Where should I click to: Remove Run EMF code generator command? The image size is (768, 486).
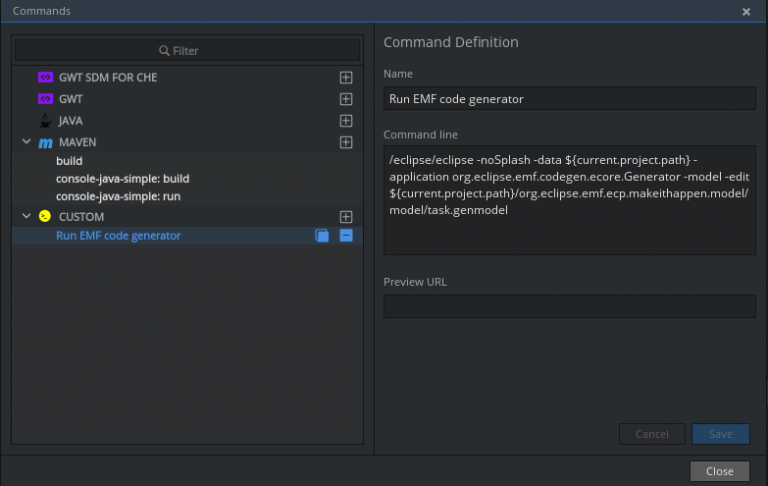point(346,236)
